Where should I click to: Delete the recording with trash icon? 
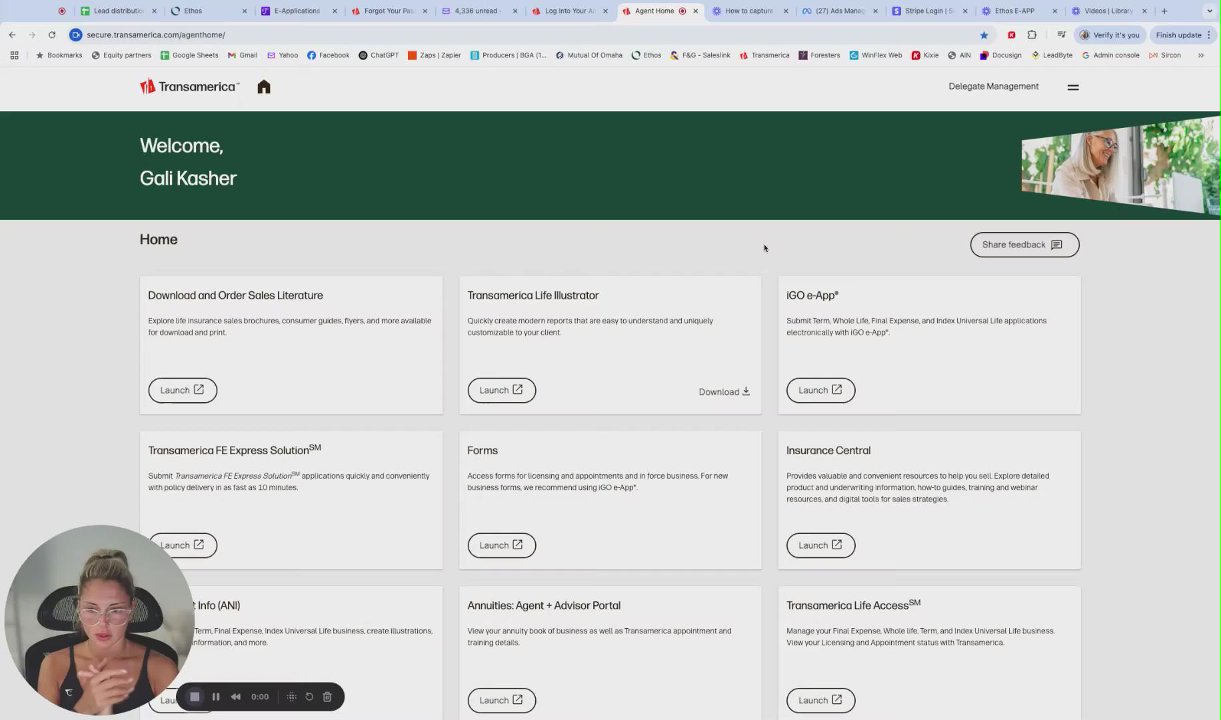point(327,697)
